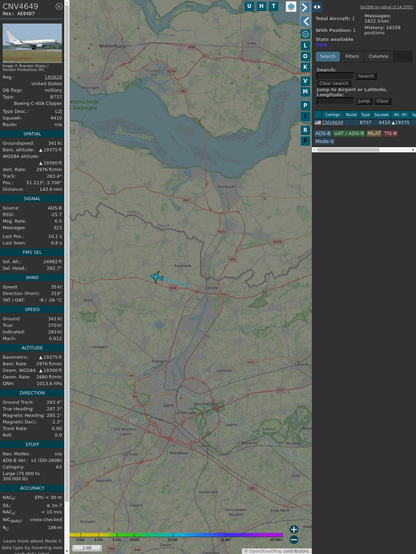
Task: Zoom in the map with plus icon
Action: tap(294, 529)
